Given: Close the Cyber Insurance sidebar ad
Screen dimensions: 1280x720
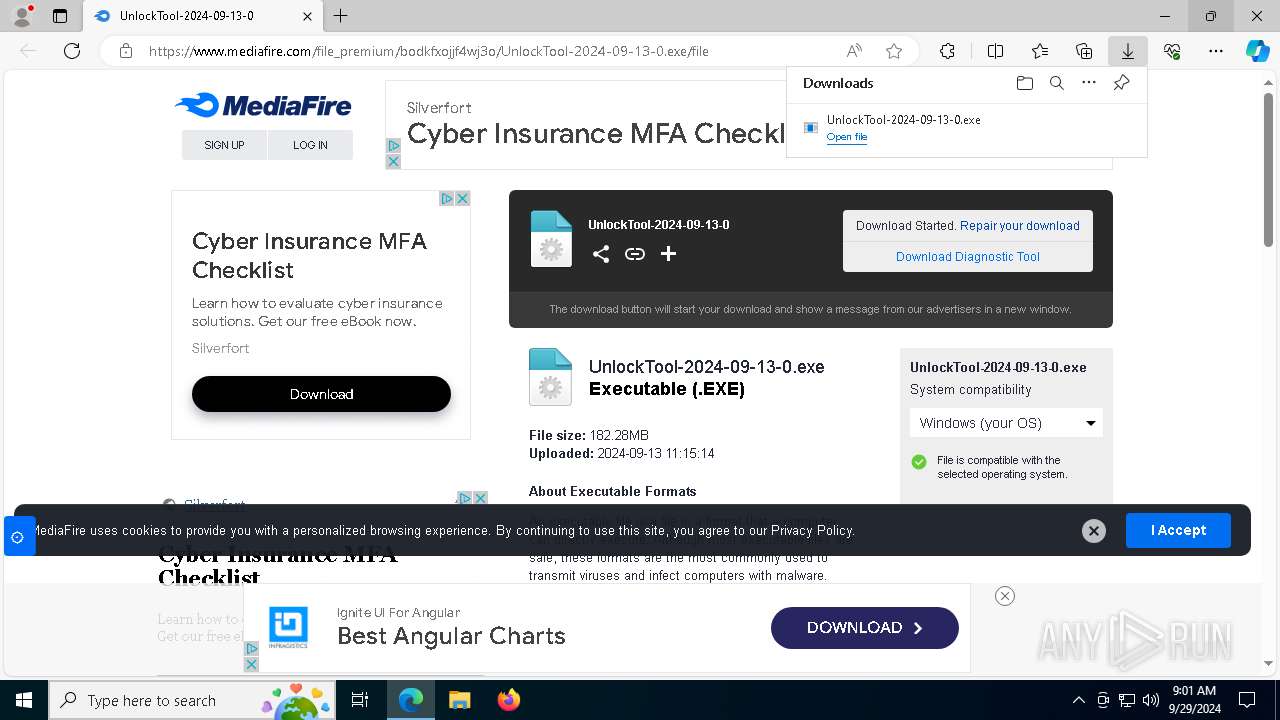Looking at the screenshot, I should pyautogui.click(x=462, y=198).
